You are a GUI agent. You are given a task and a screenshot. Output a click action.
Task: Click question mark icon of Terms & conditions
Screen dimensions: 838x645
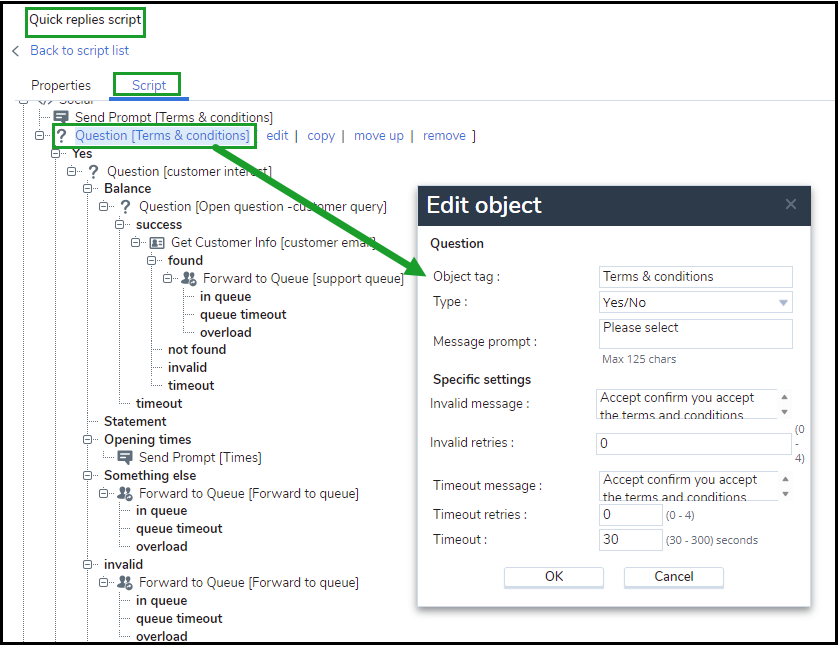click(61, 136)
